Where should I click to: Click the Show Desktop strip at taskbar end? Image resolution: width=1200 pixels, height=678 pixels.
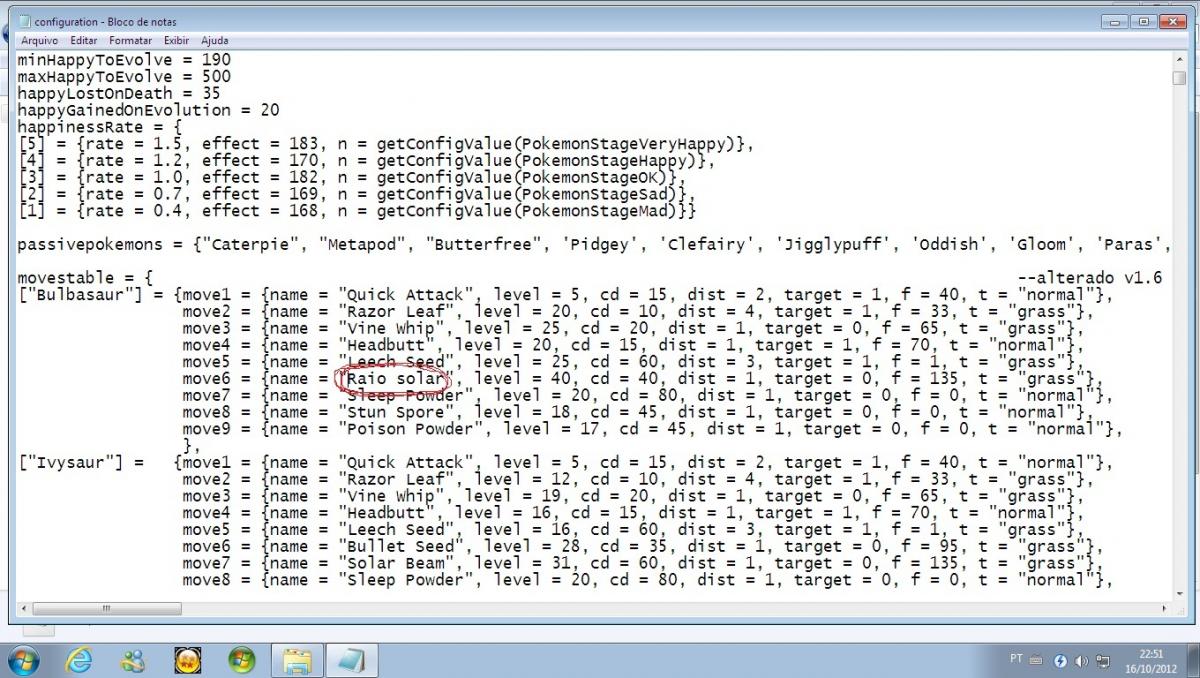click(x=1192, y=660)
